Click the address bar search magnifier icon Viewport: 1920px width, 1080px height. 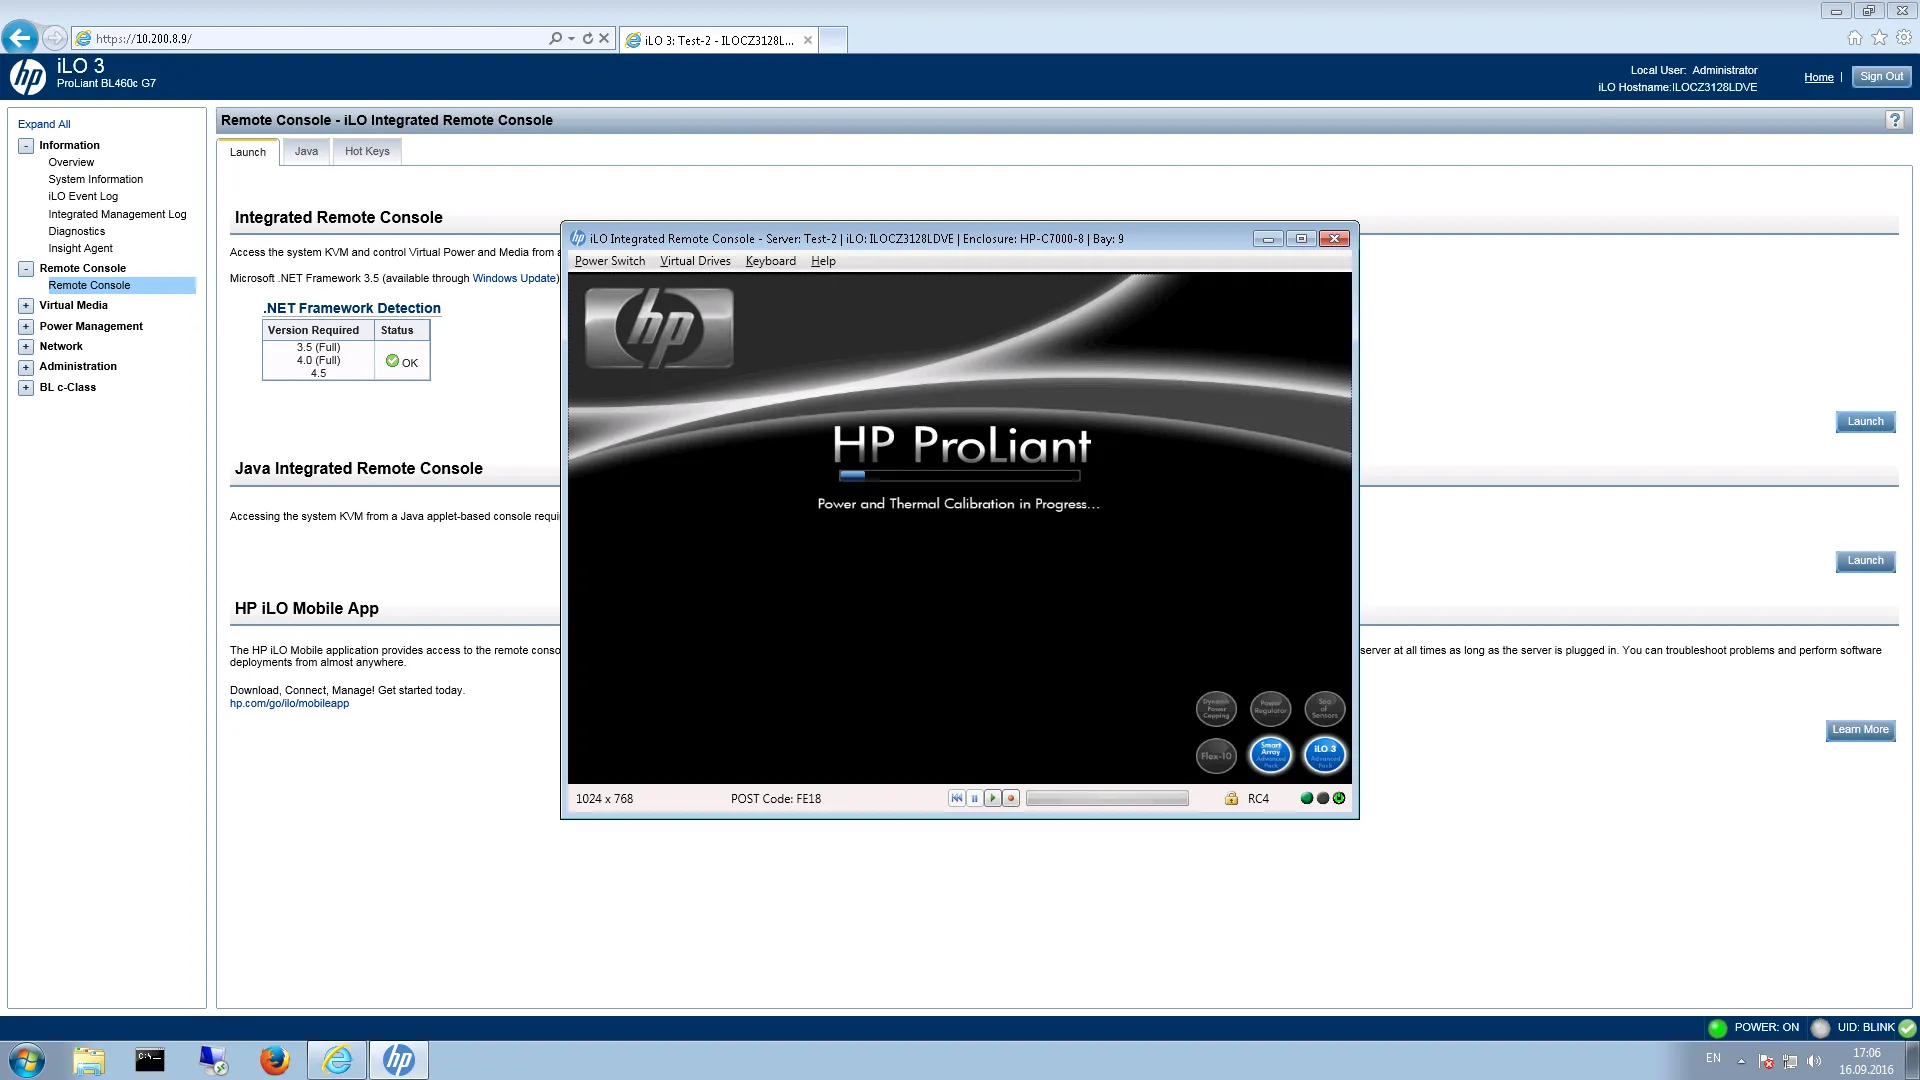556,38
